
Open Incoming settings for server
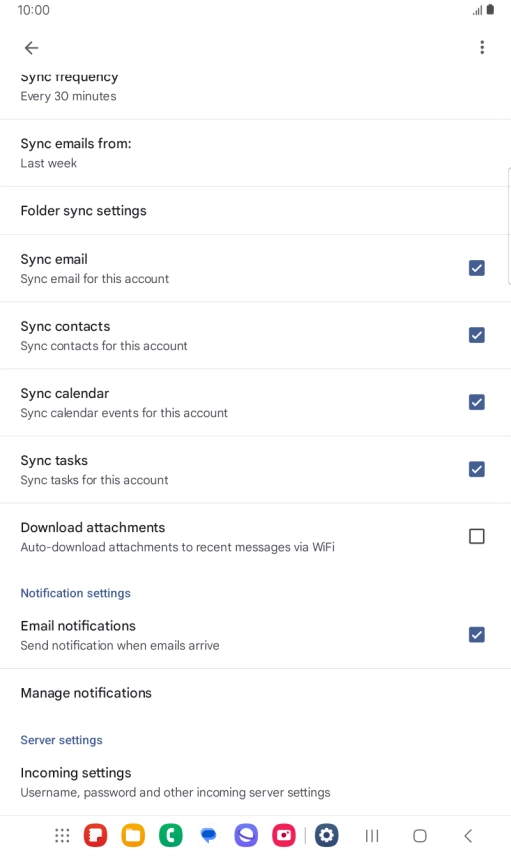[x=256, y=782]
